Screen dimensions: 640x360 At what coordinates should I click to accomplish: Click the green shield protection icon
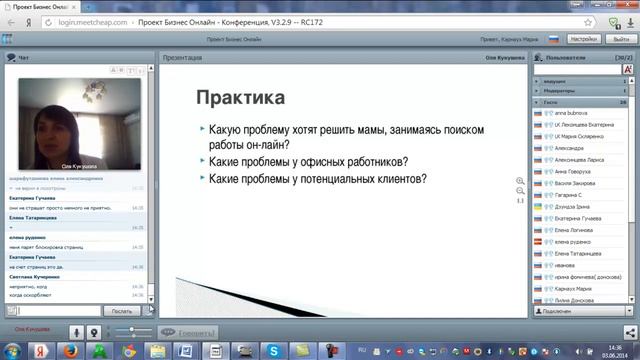pyautogui.click(x=614, y=23)
